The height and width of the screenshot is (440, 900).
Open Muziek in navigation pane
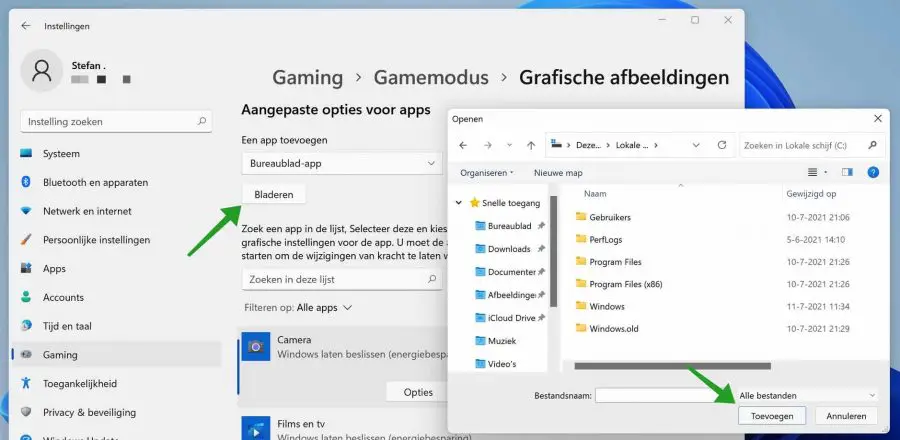point(496,341)
